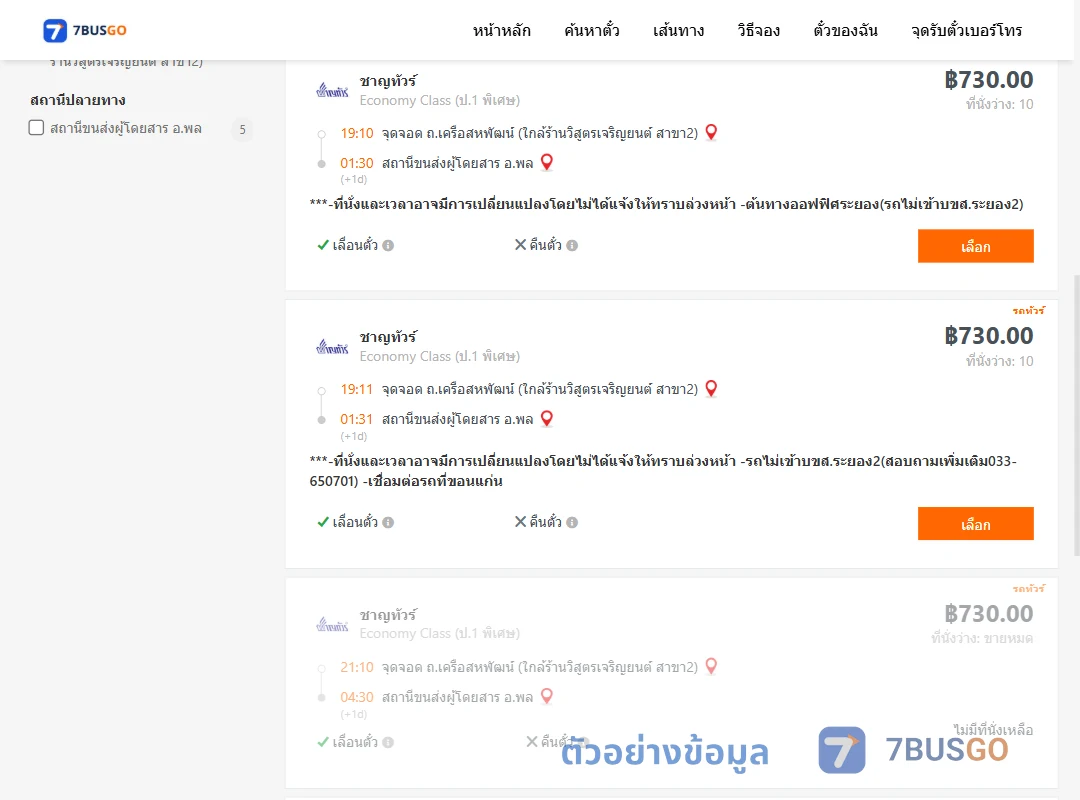Click the green check by เลื่อนตั๋ว on the 21:10 trip
The width and height of the screenshot is (1080, 800).
323,742
